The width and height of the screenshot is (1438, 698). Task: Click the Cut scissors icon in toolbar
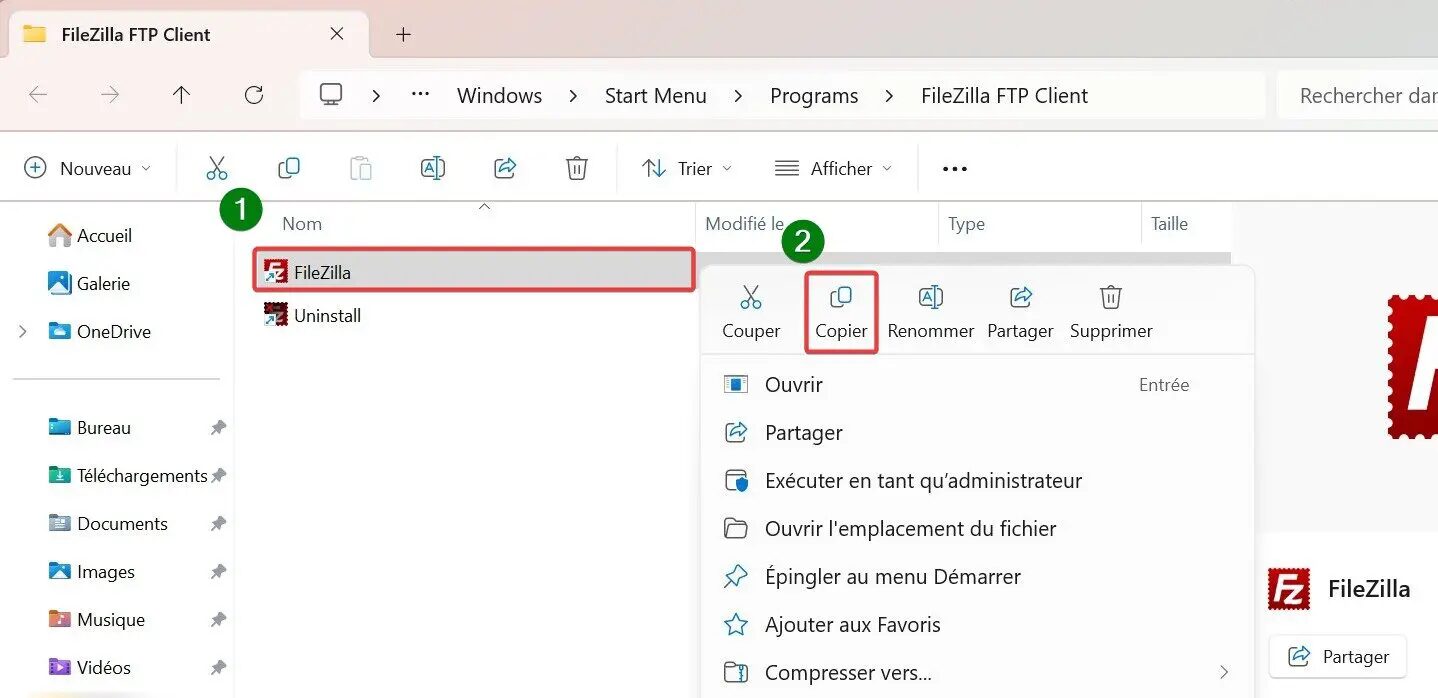(217, 168)
